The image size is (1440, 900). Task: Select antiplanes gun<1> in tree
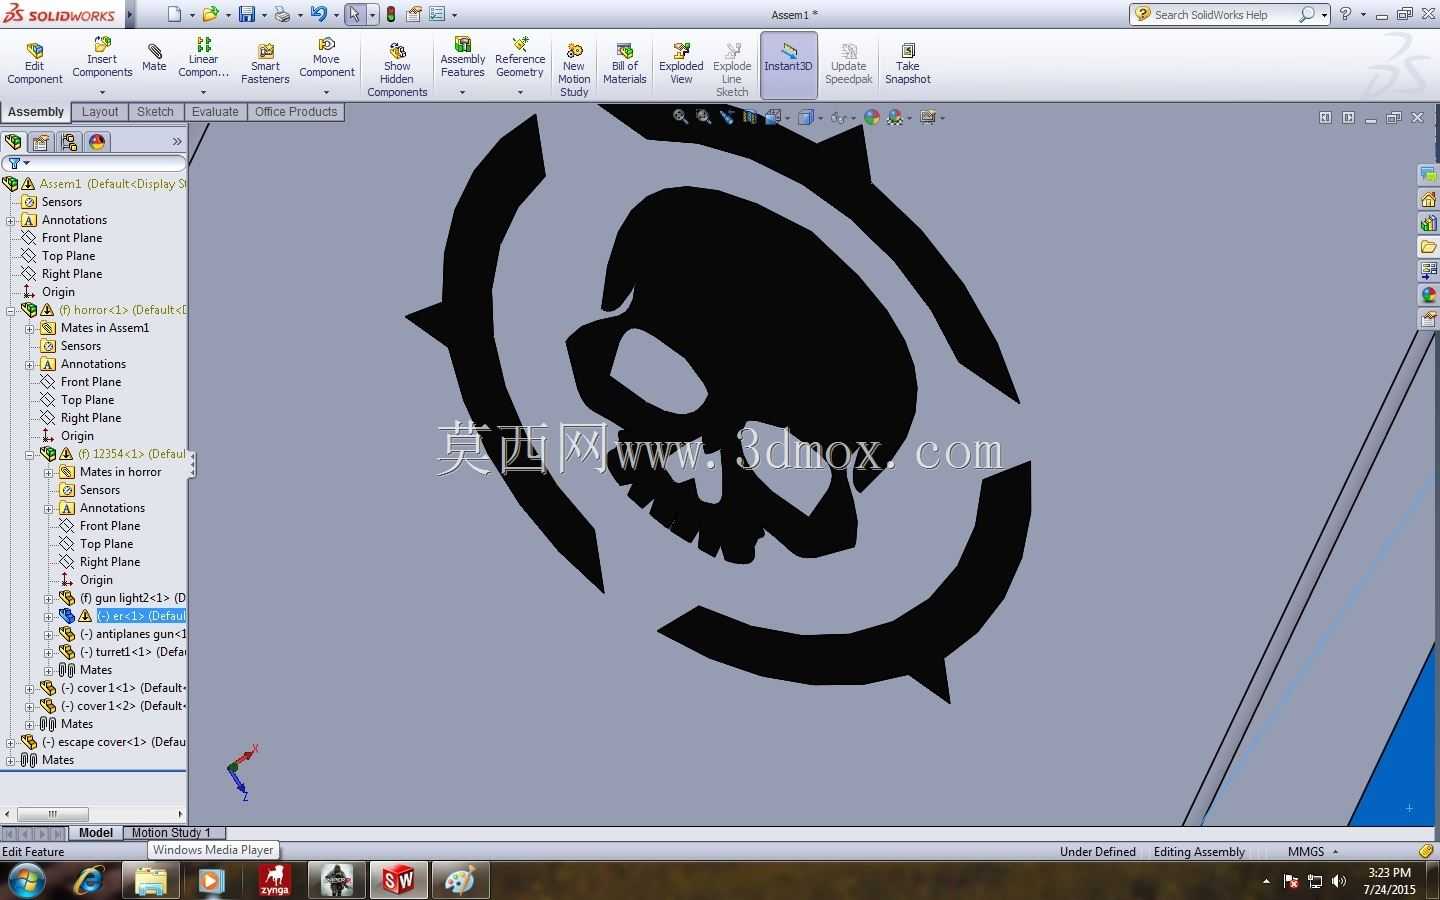133,634
